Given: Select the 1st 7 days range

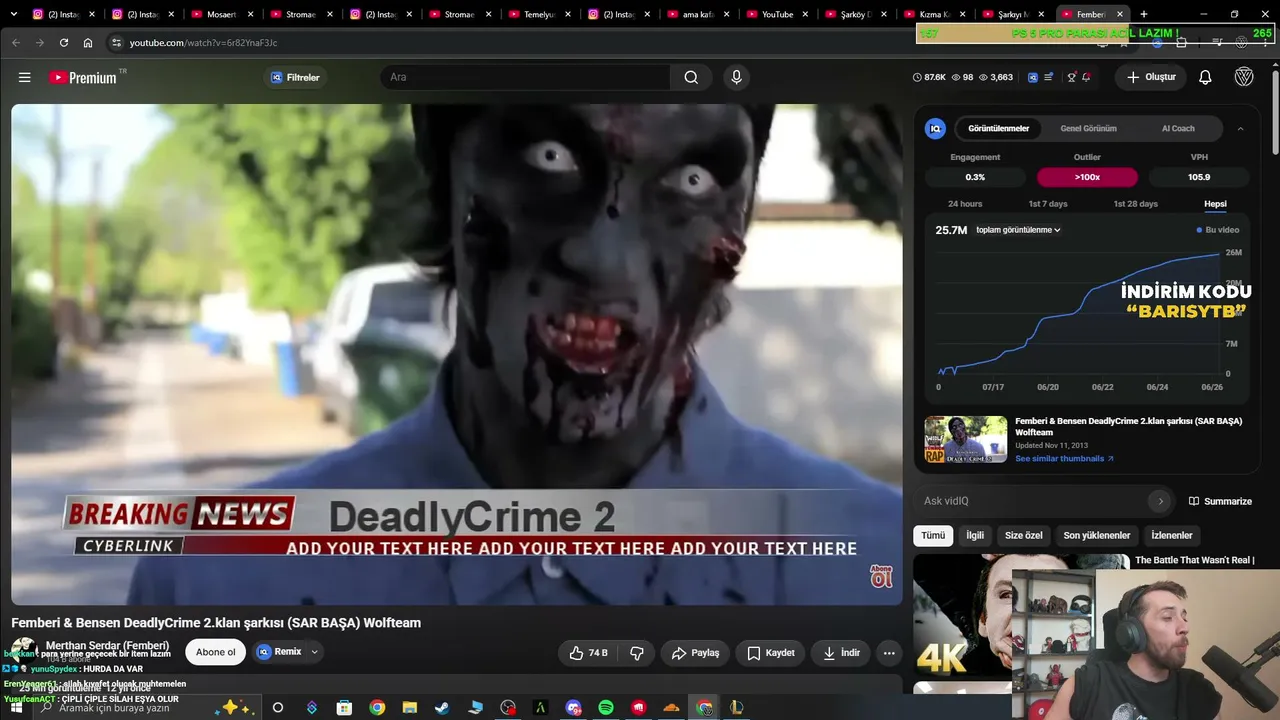Looking at the screenshot, I should coord(1048,204).
